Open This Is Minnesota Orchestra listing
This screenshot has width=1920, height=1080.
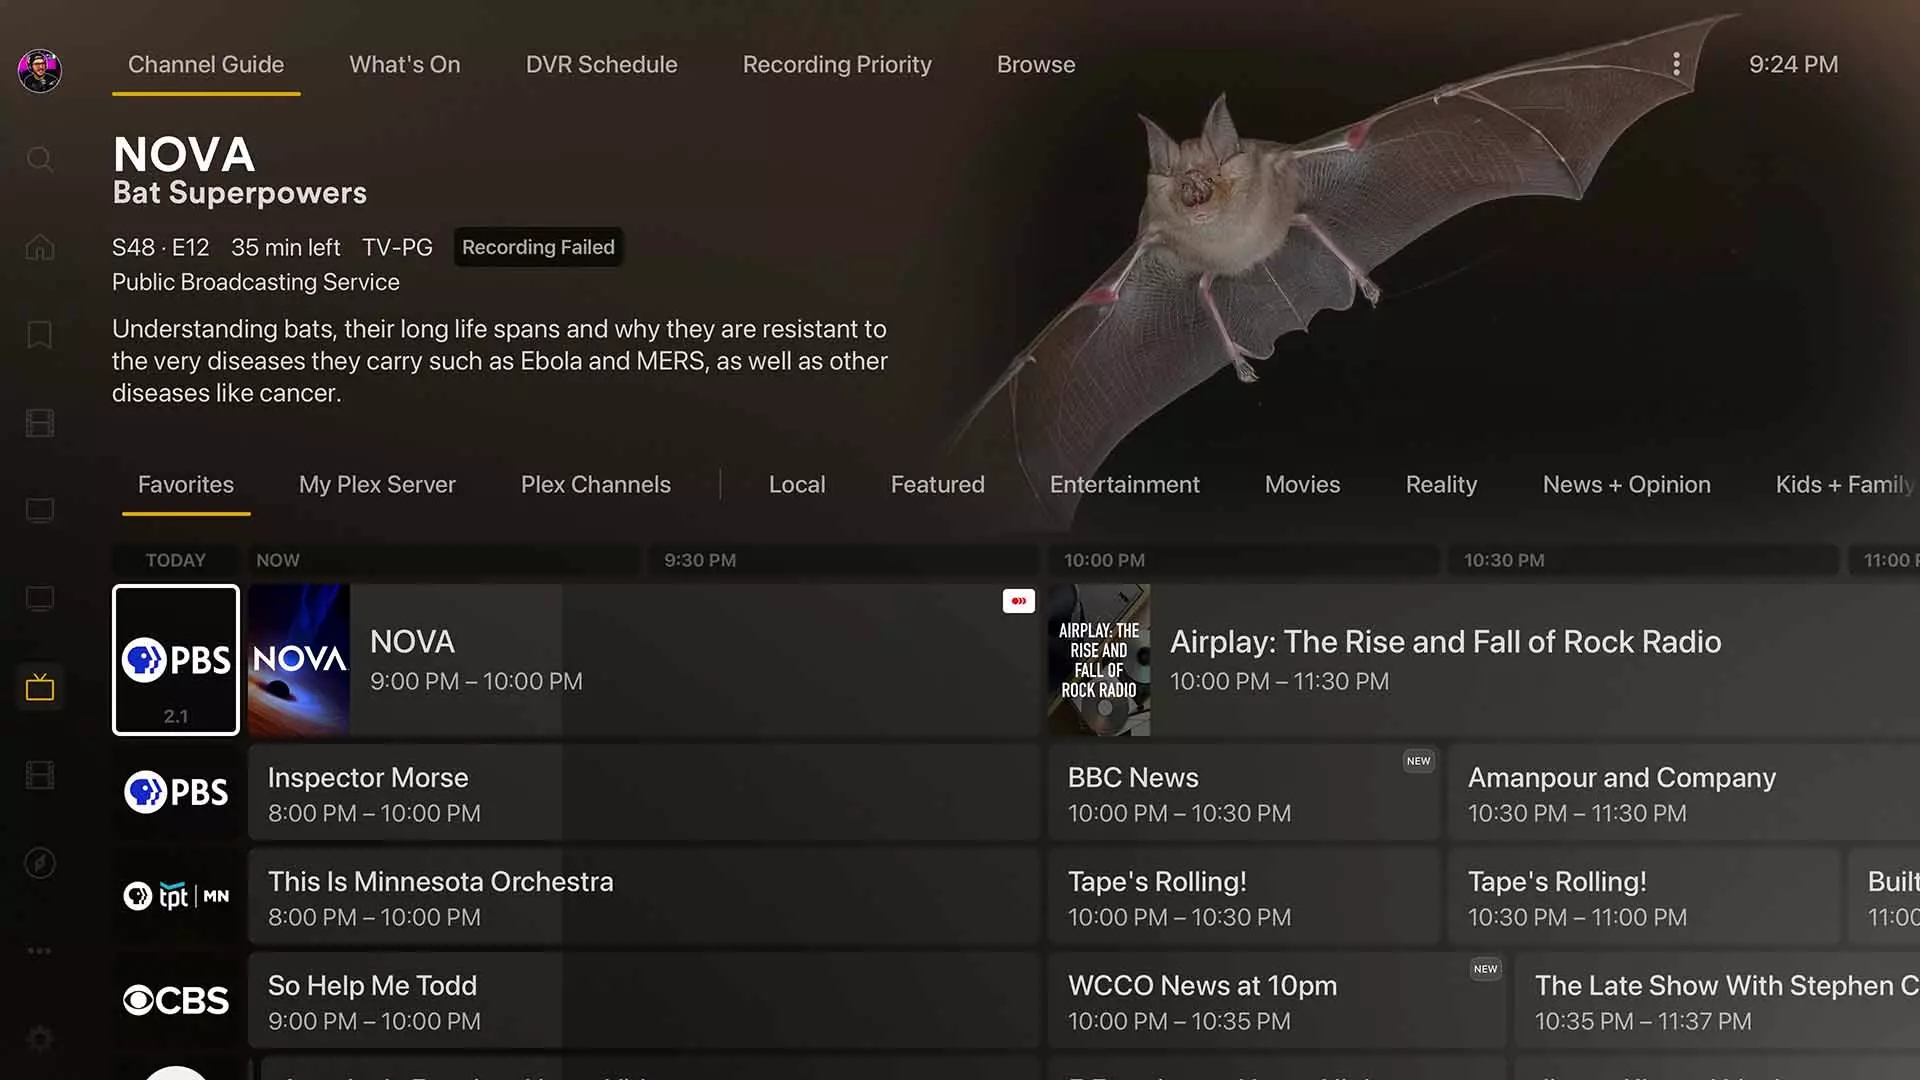(644, 896)
